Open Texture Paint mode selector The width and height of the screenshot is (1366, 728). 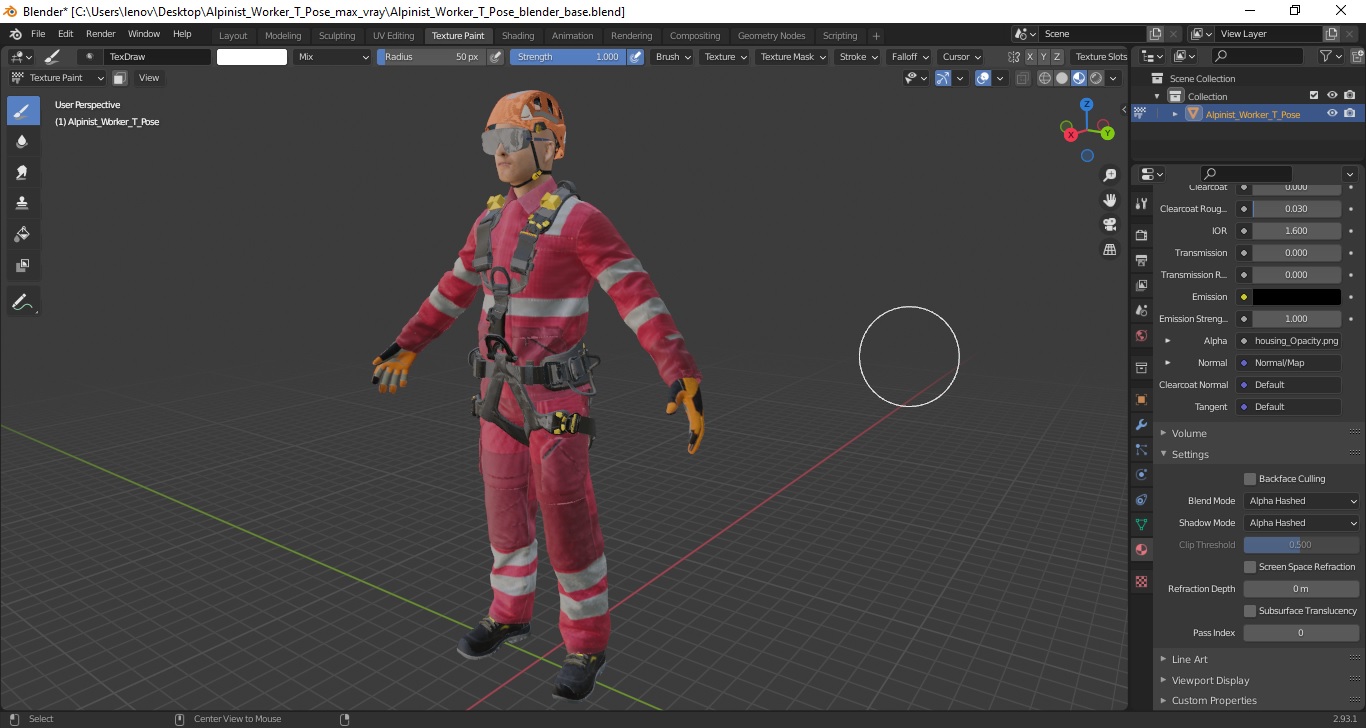[57, 78]
